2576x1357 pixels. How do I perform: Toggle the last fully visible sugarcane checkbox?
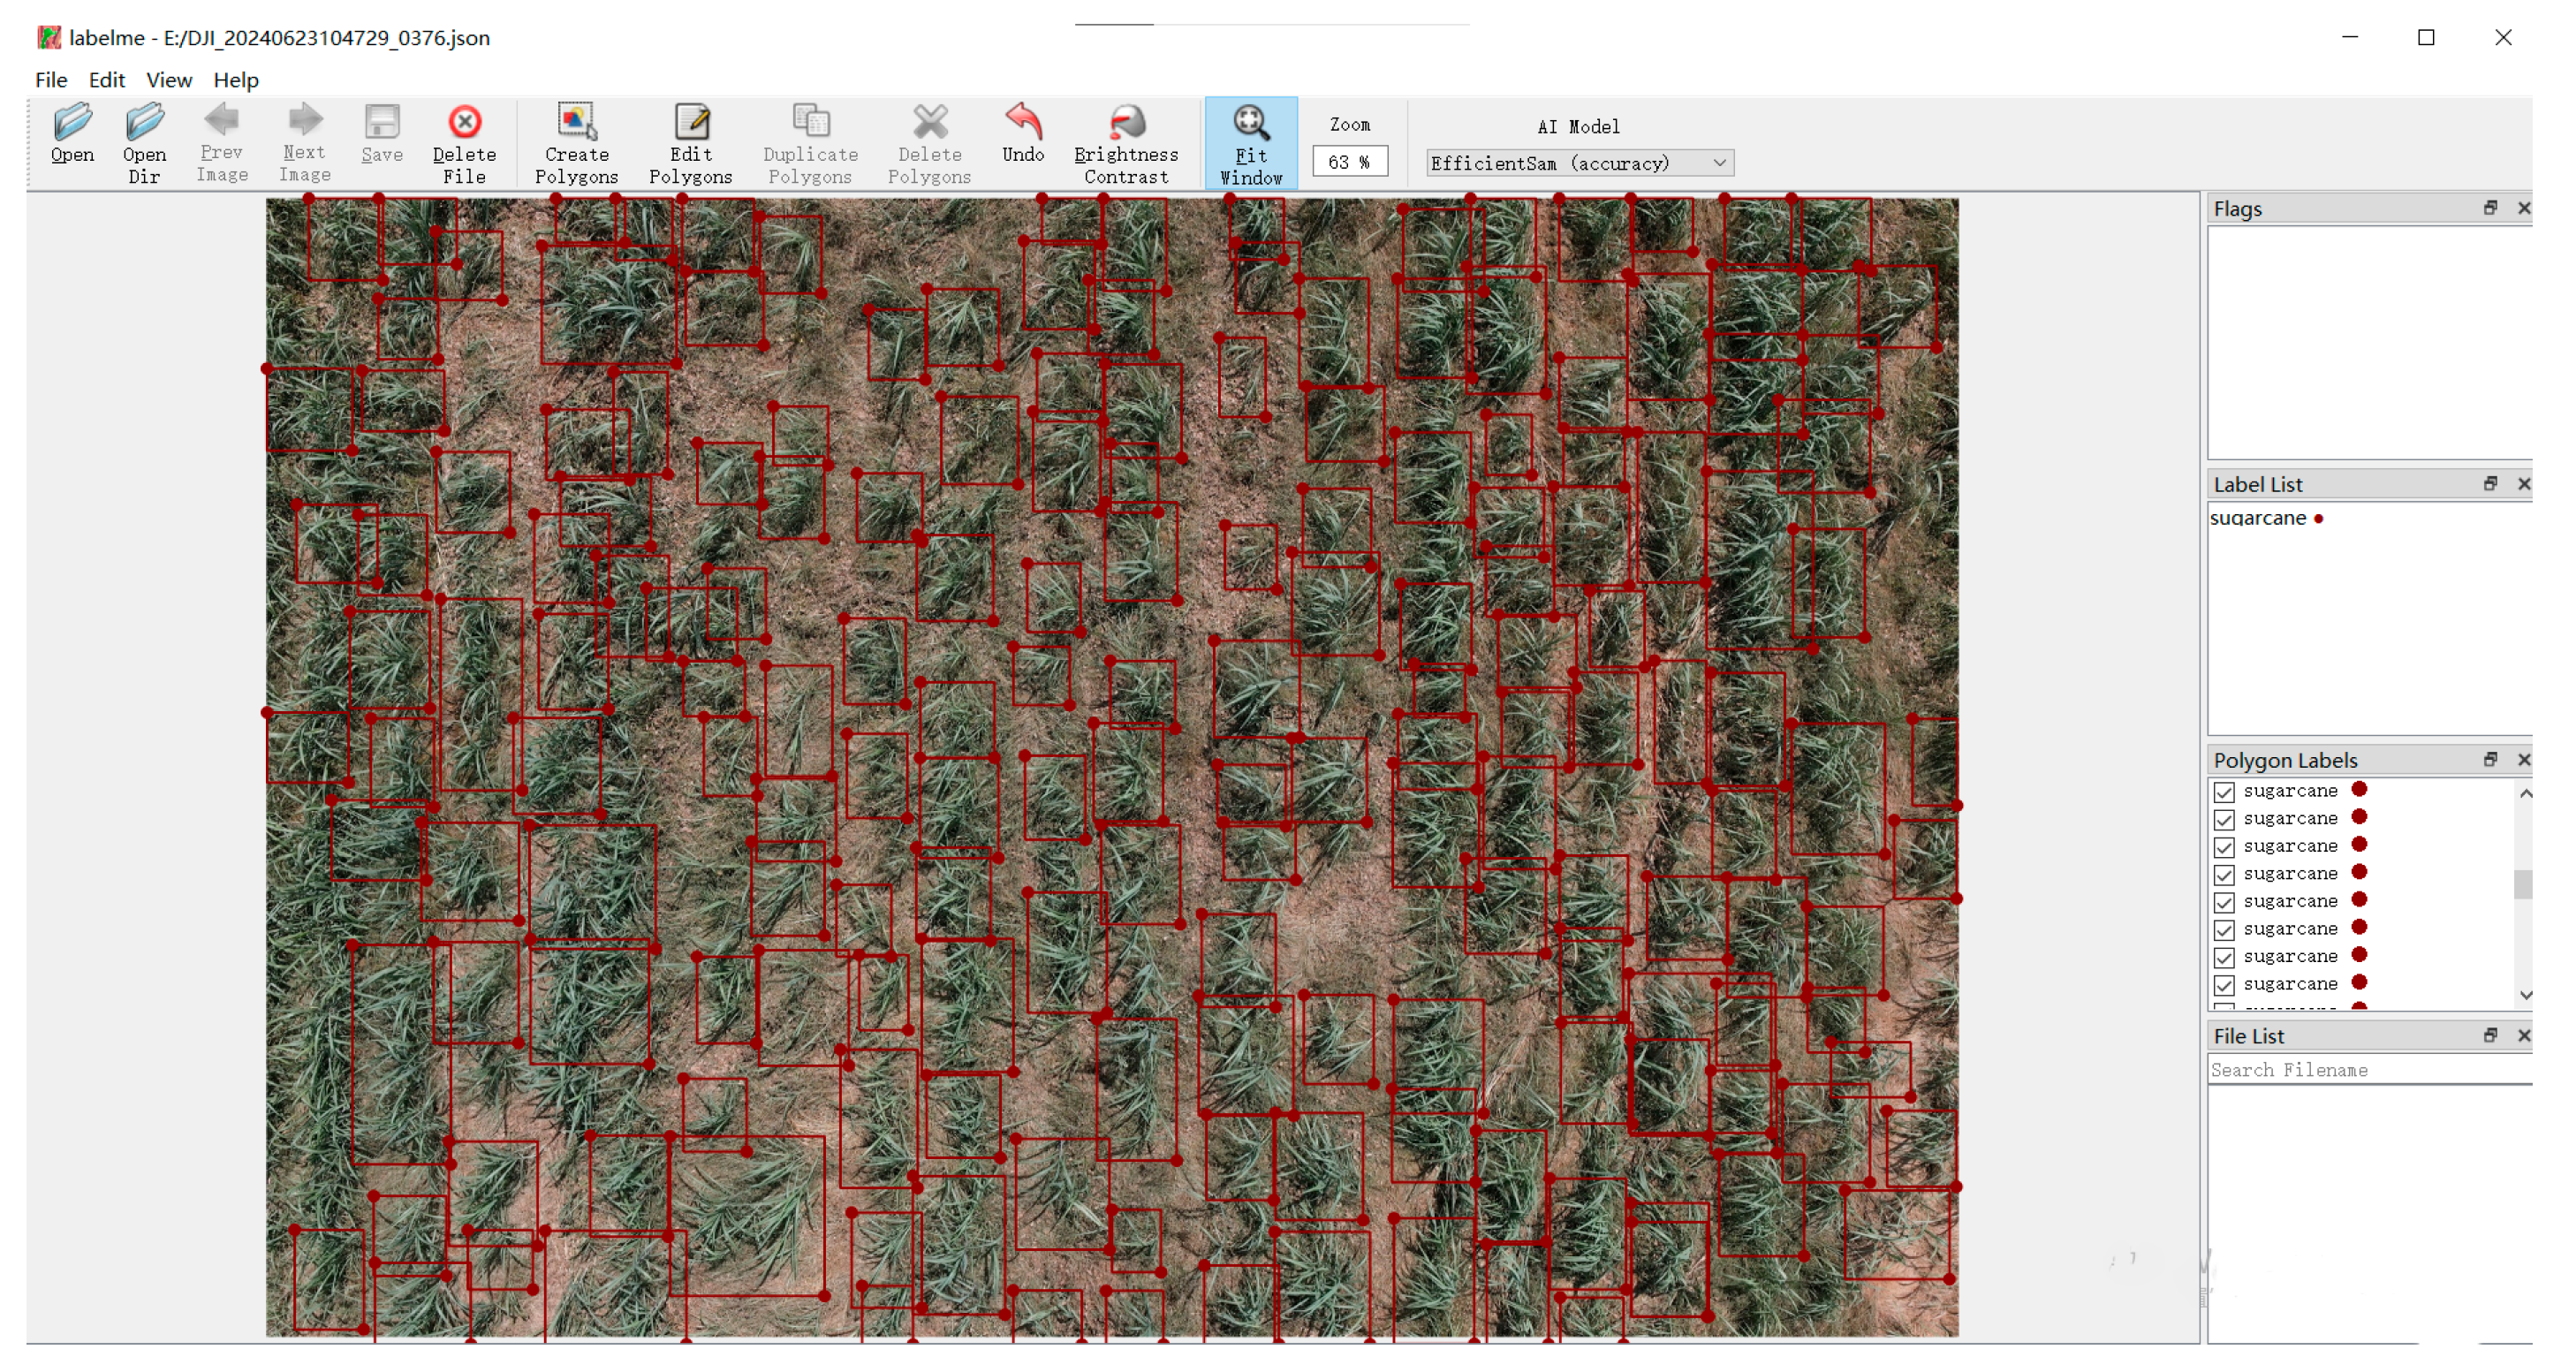point(2224,985)
